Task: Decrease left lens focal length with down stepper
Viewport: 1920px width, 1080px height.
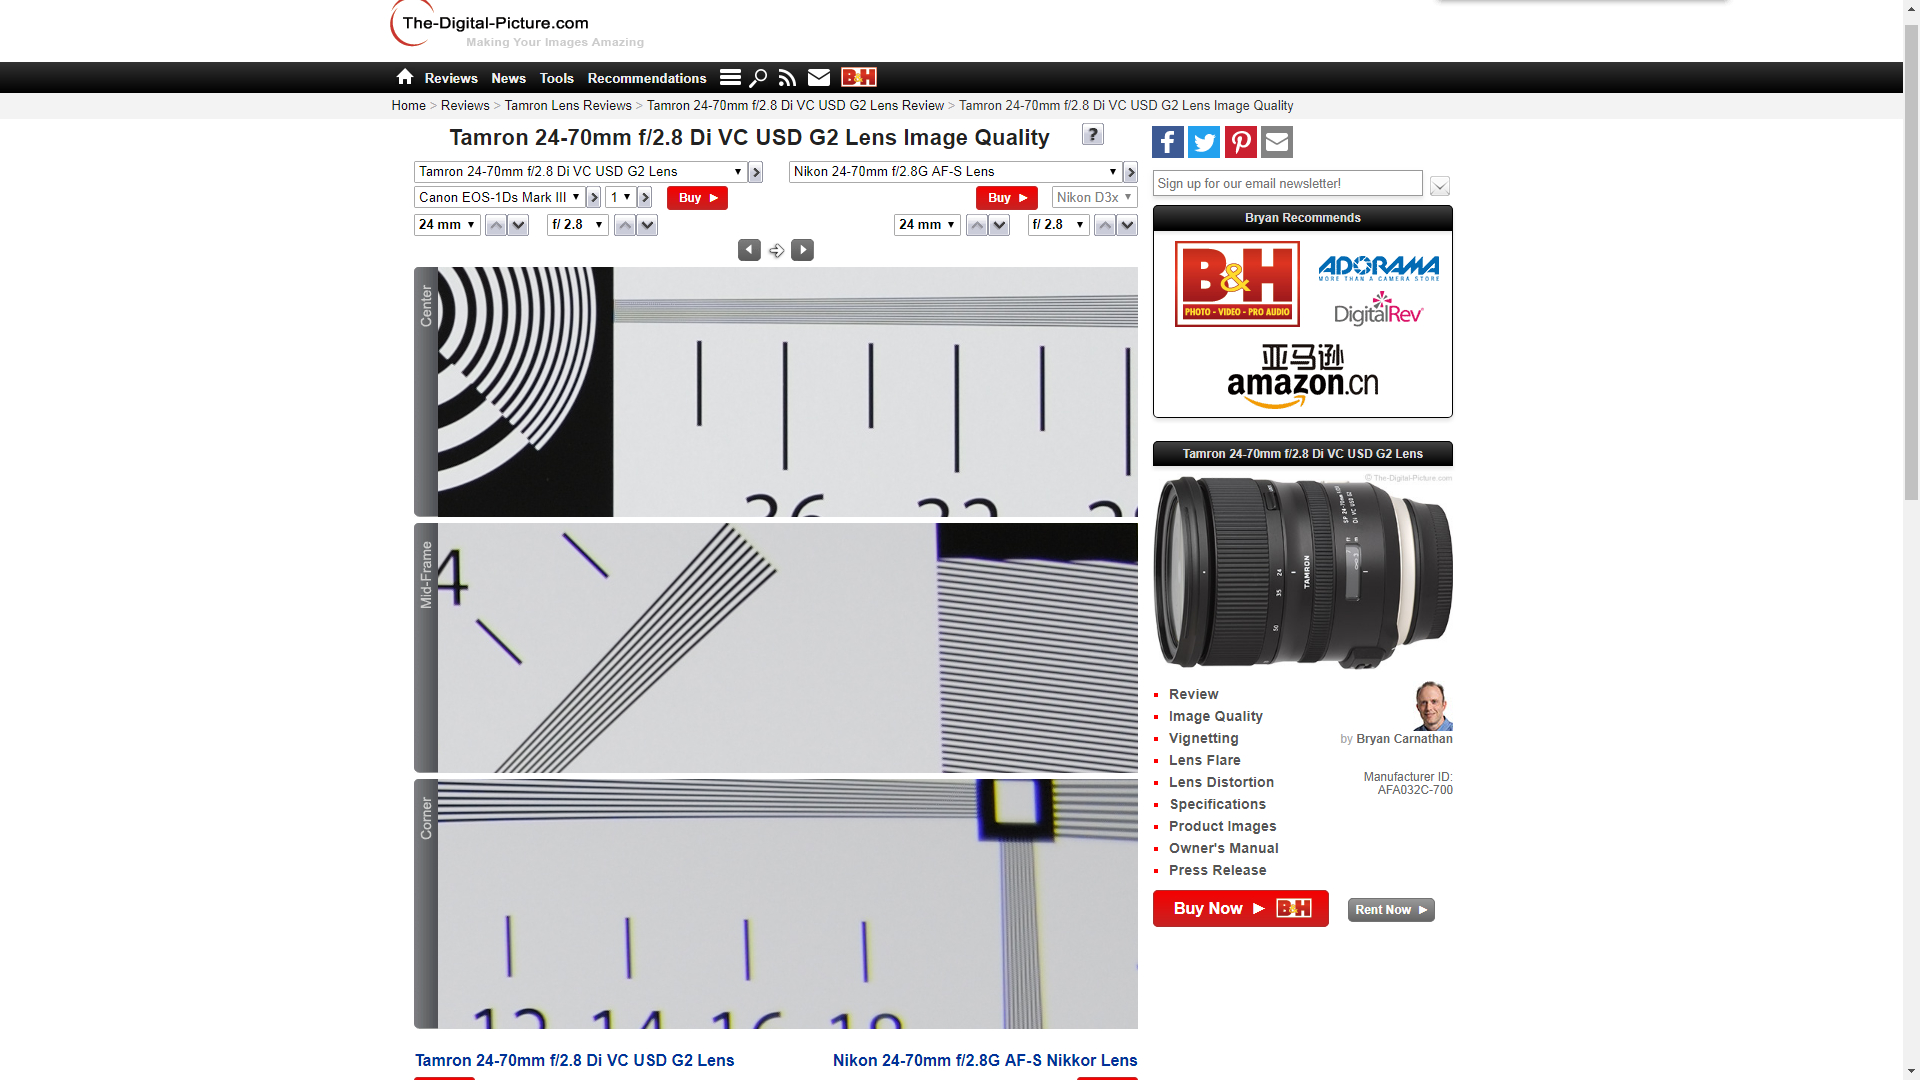Action: 518,225
